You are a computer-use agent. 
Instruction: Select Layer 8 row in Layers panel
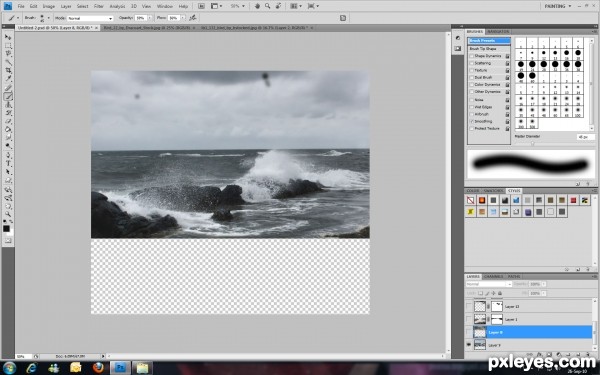click(x=528, y=332)
